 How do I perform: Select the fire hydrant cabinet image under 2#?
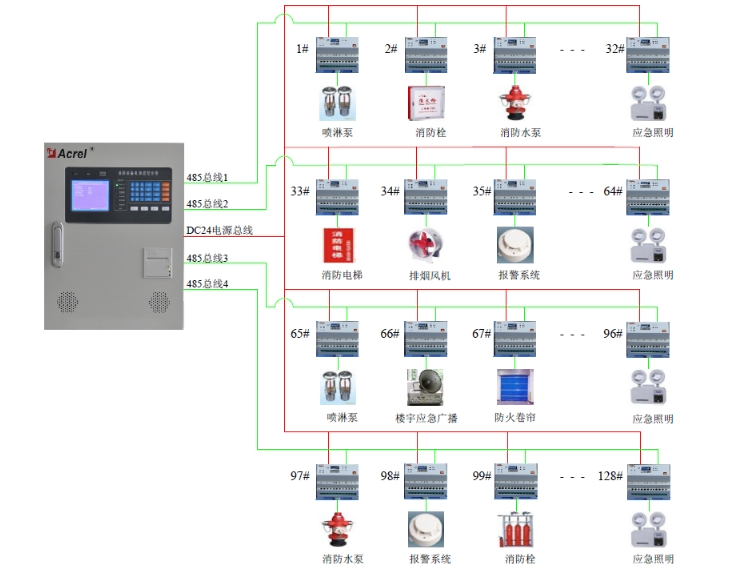pos(426,104)
